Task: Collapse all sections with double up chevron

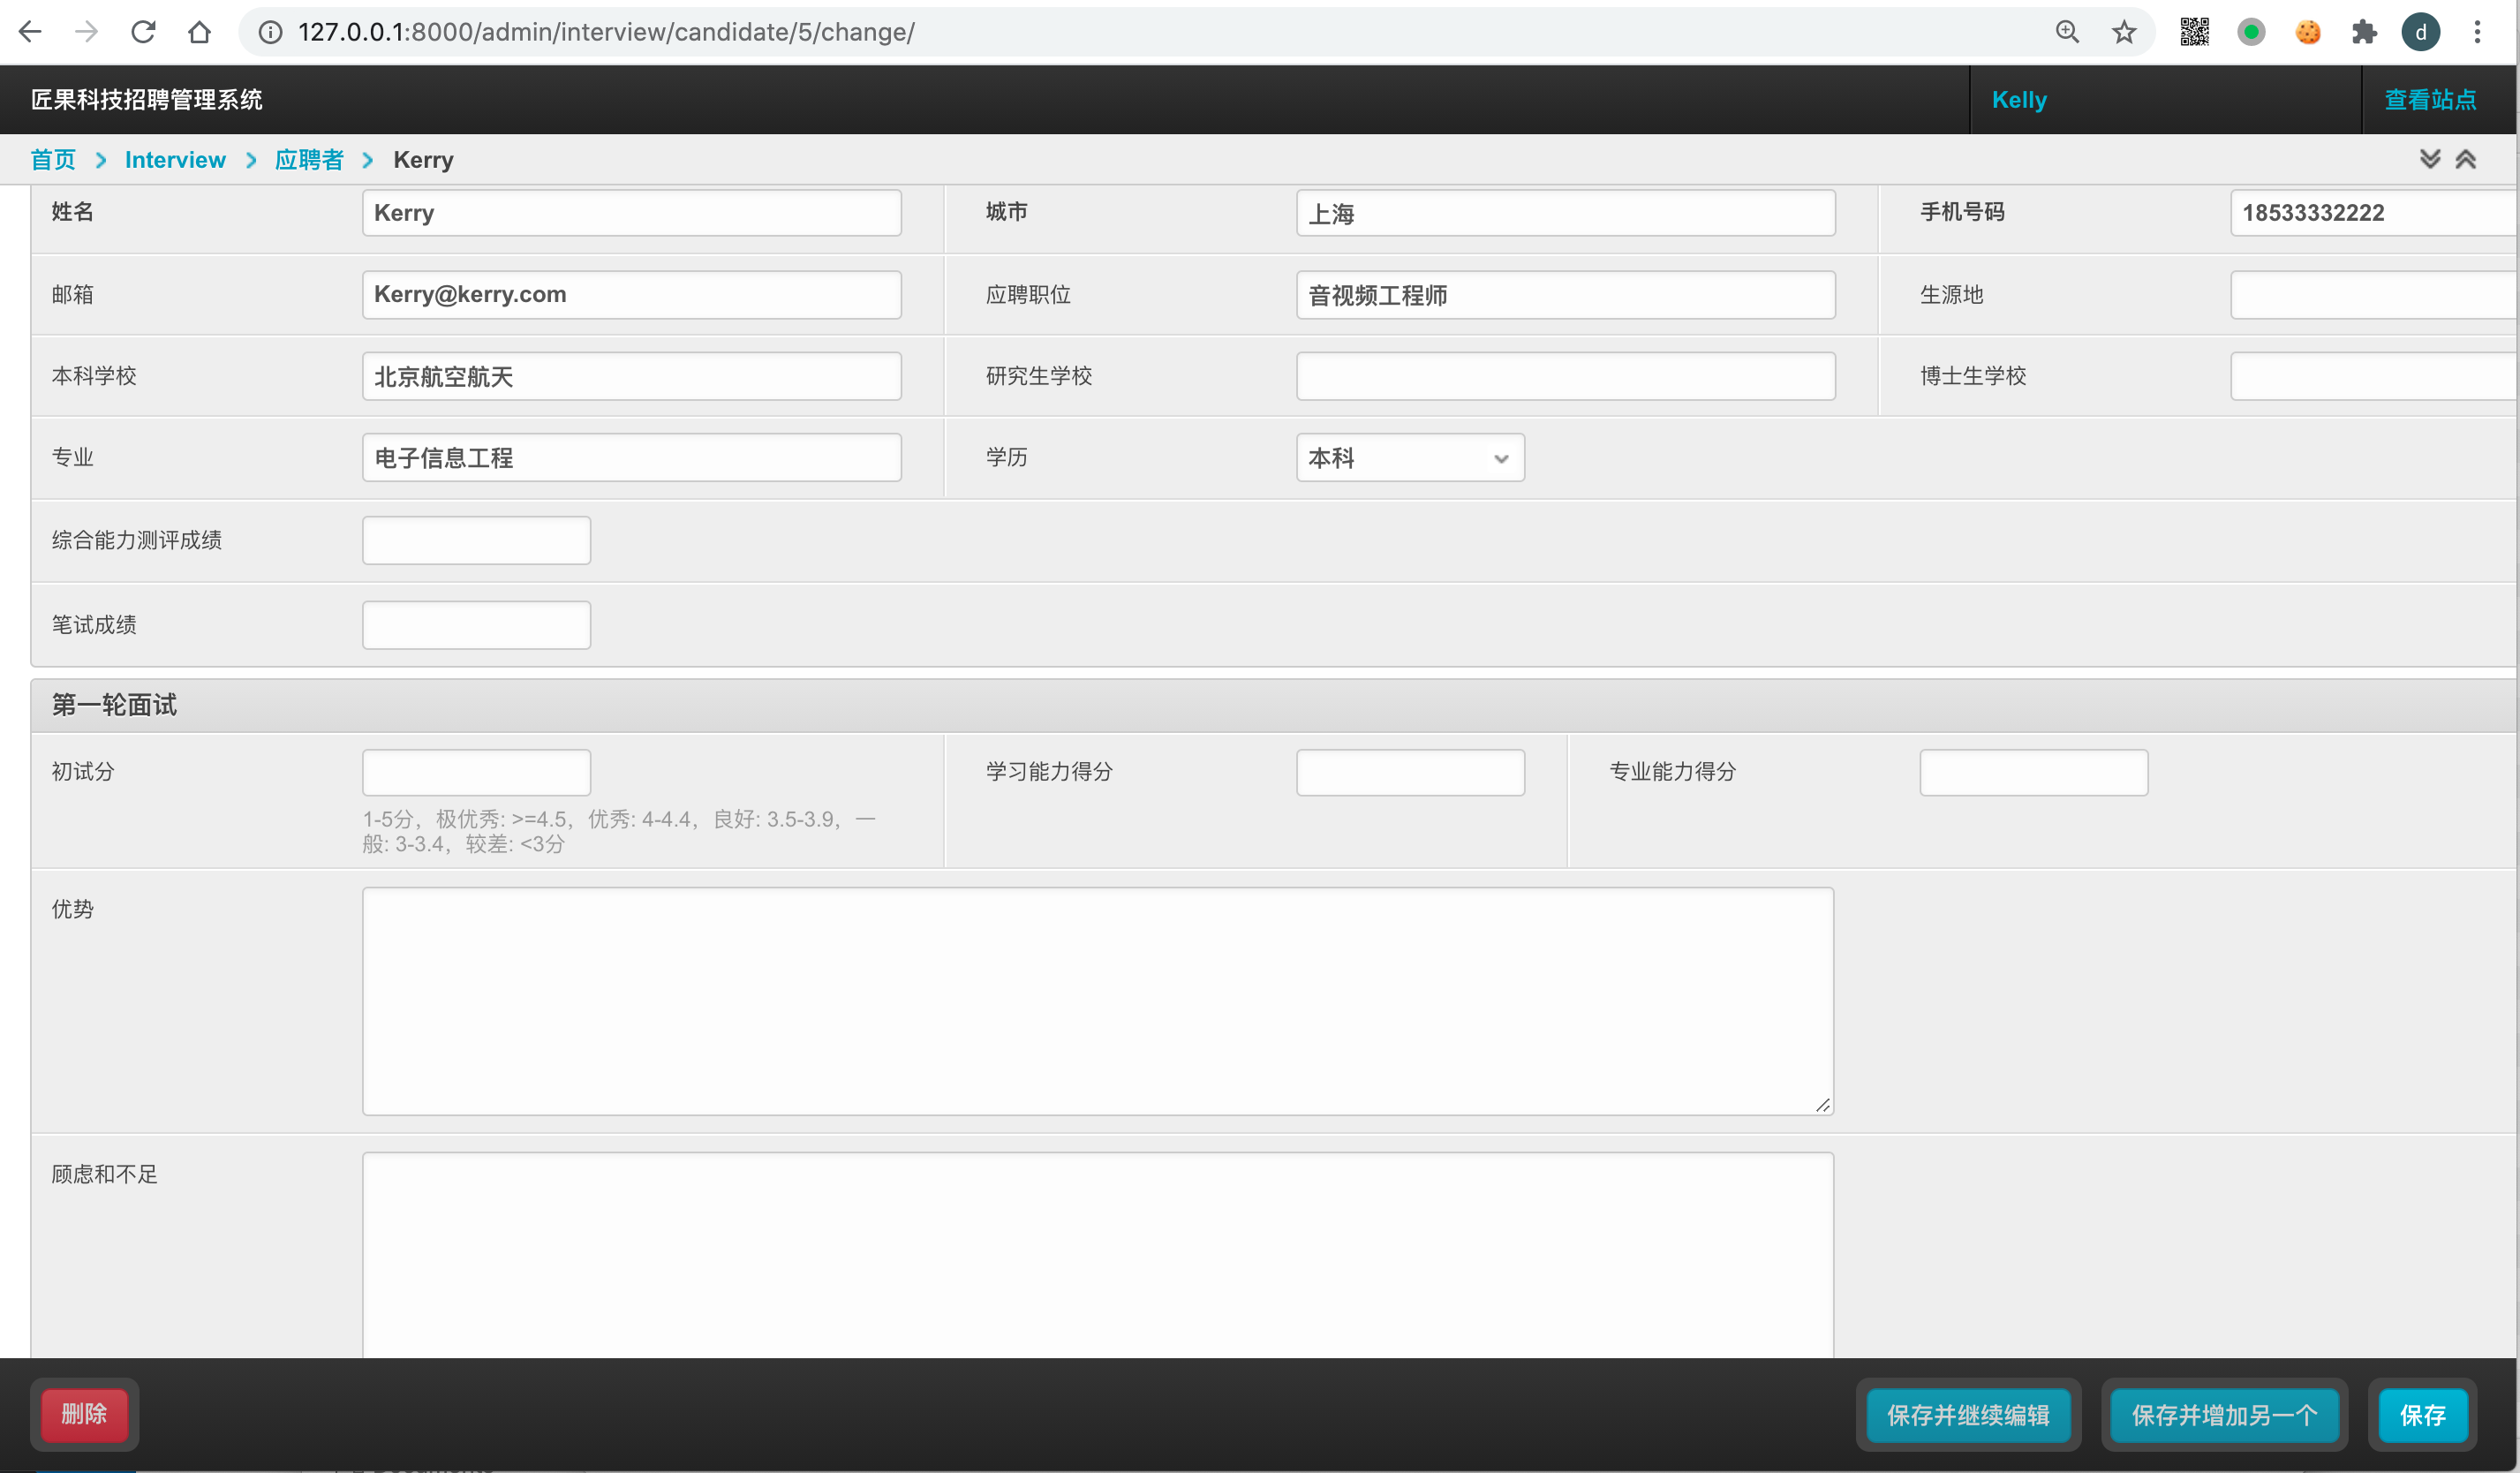Action: pyautogui.click(x=2466, y=159)
